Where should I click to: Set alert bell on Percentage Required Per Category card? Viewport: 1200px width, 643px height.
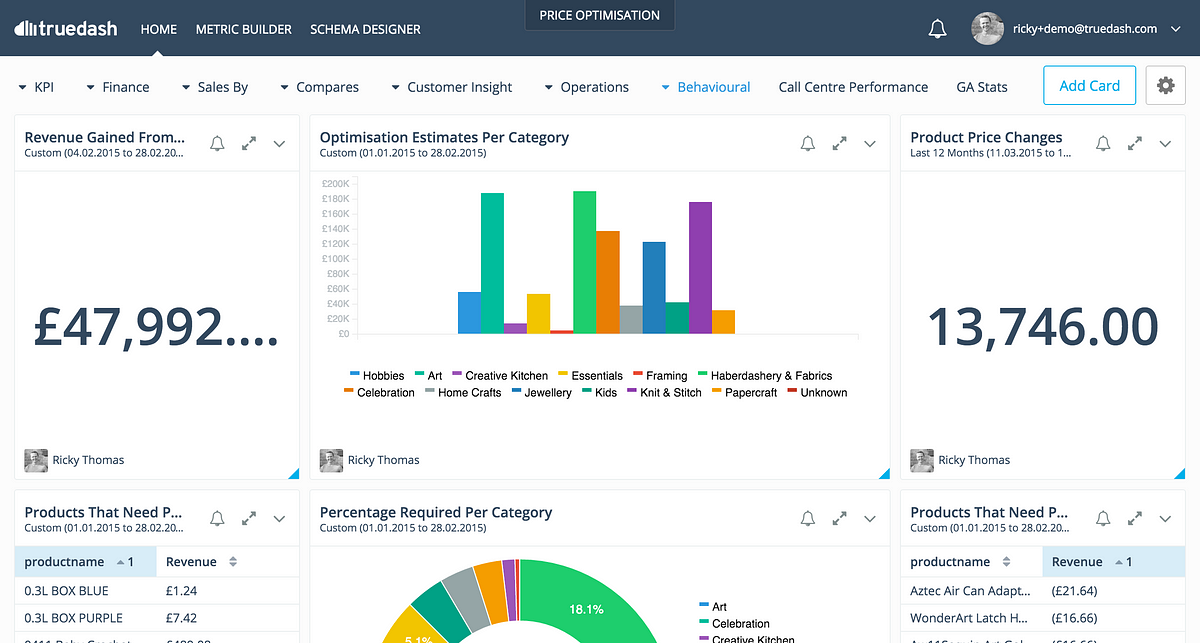point(808,519)
